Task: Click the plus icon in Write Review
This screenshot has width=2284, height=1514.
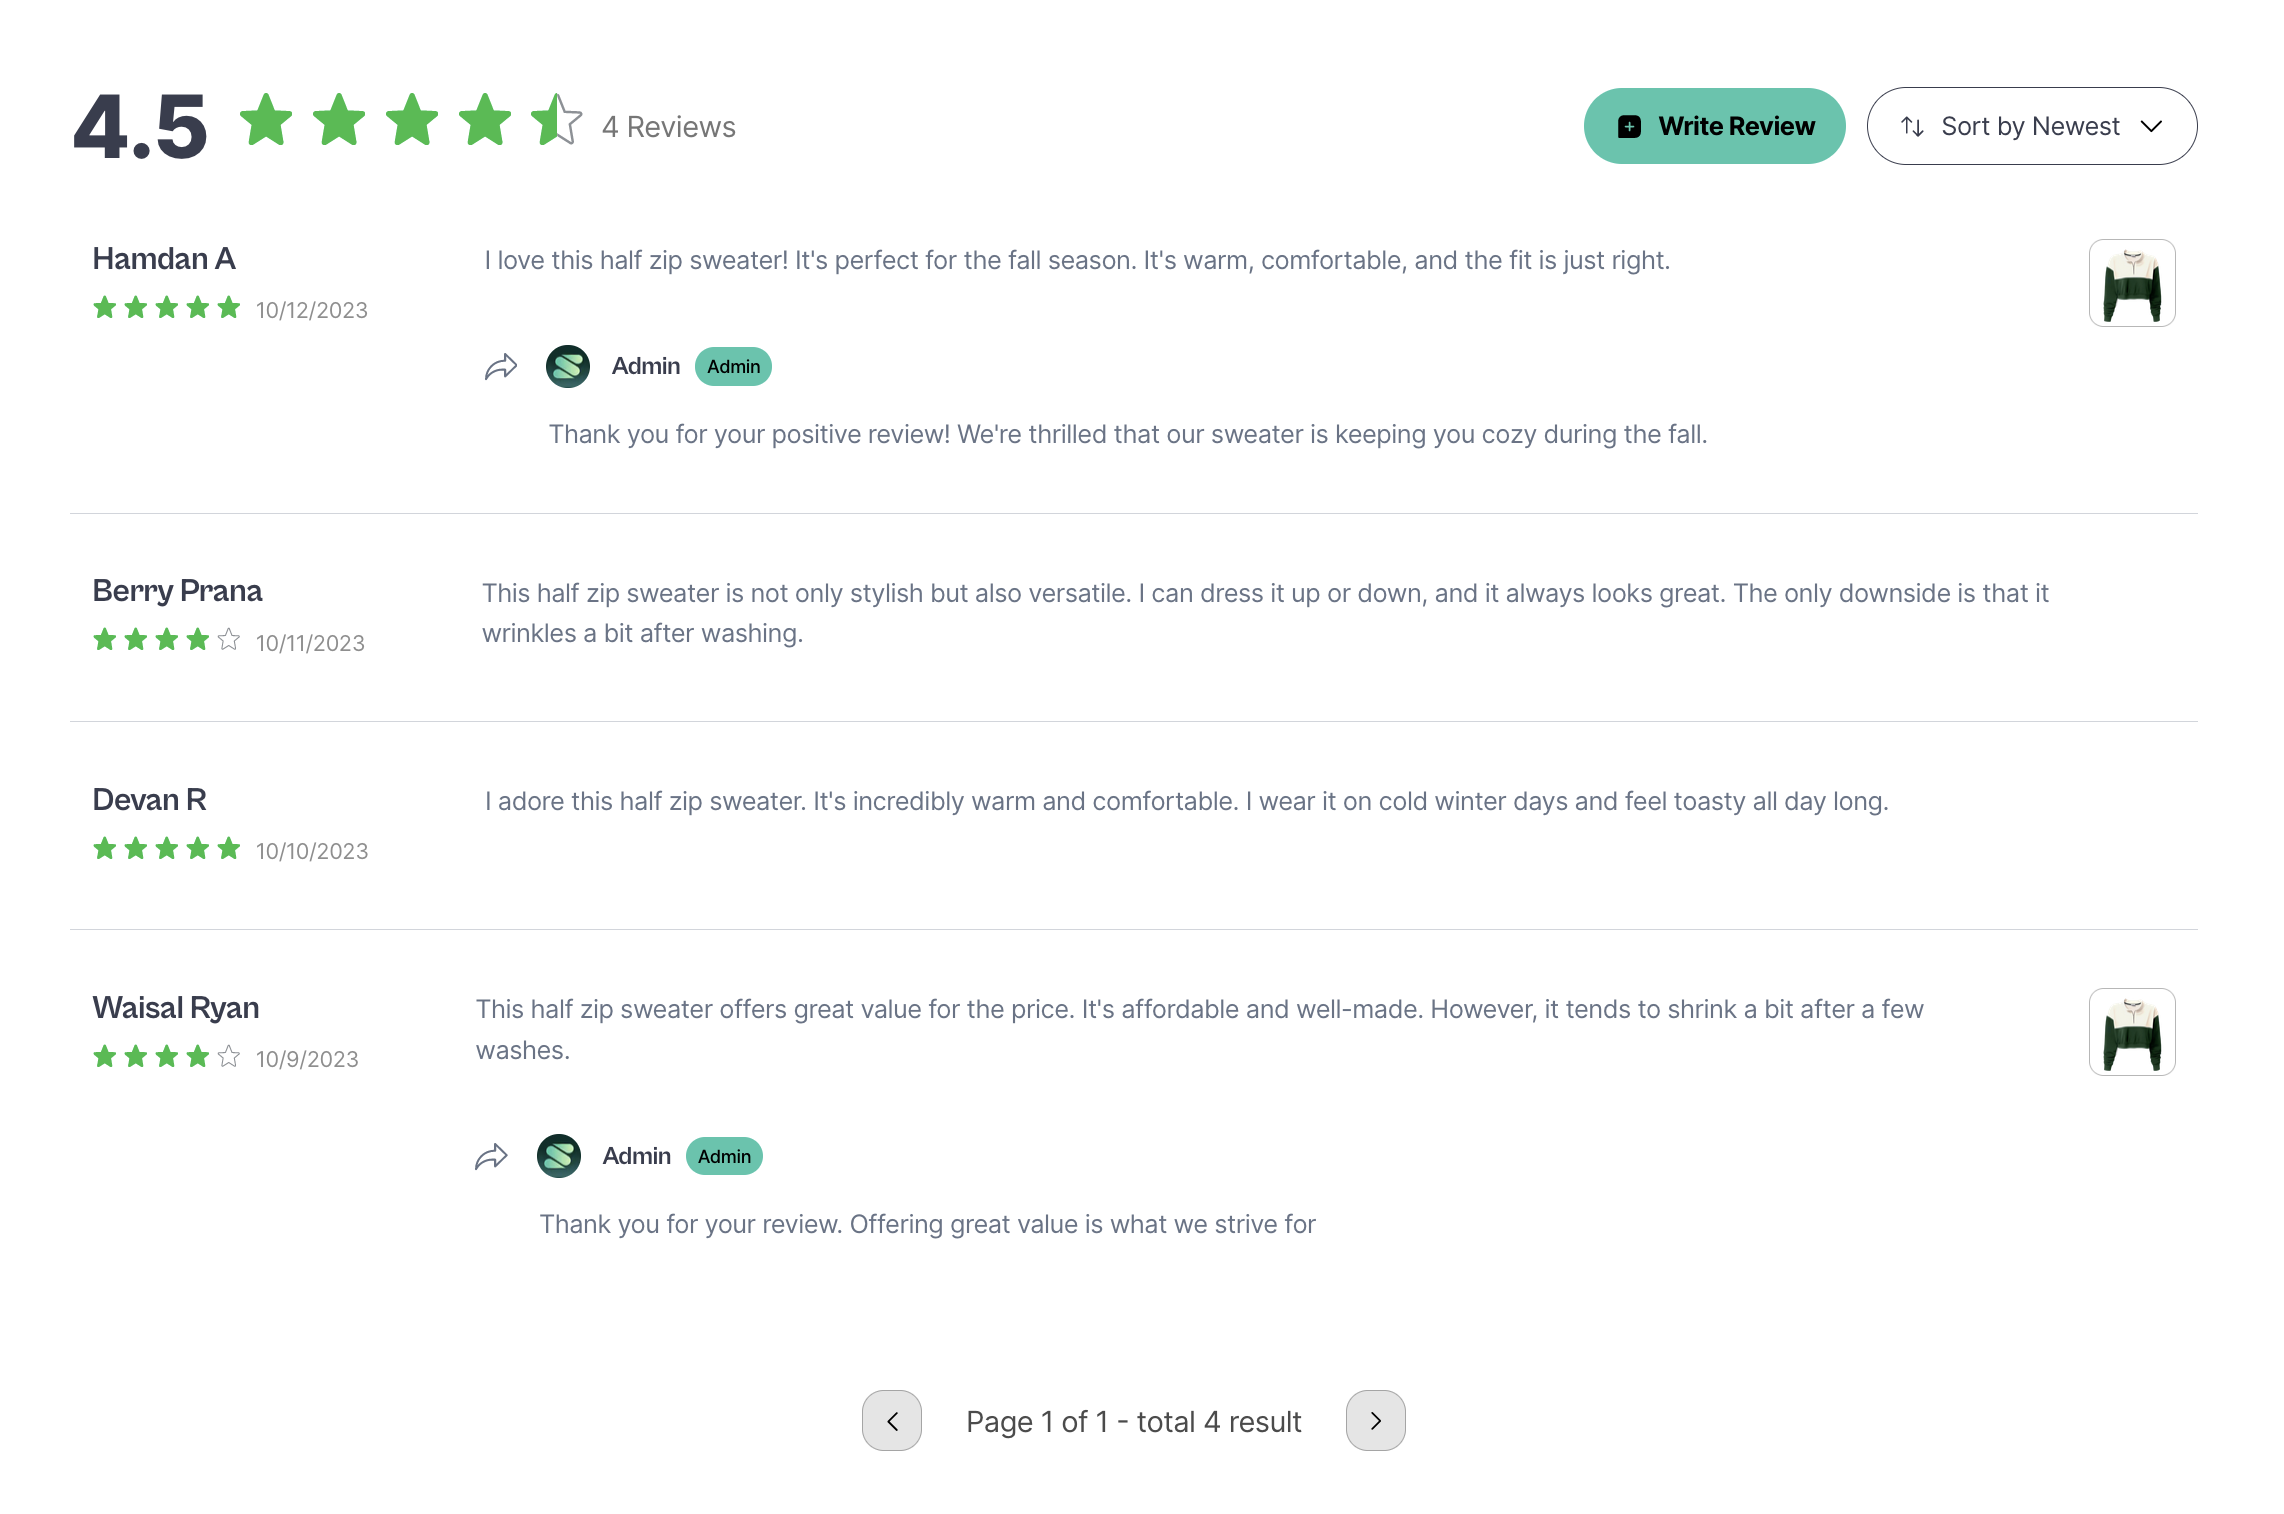Action: coord(1629,127)
